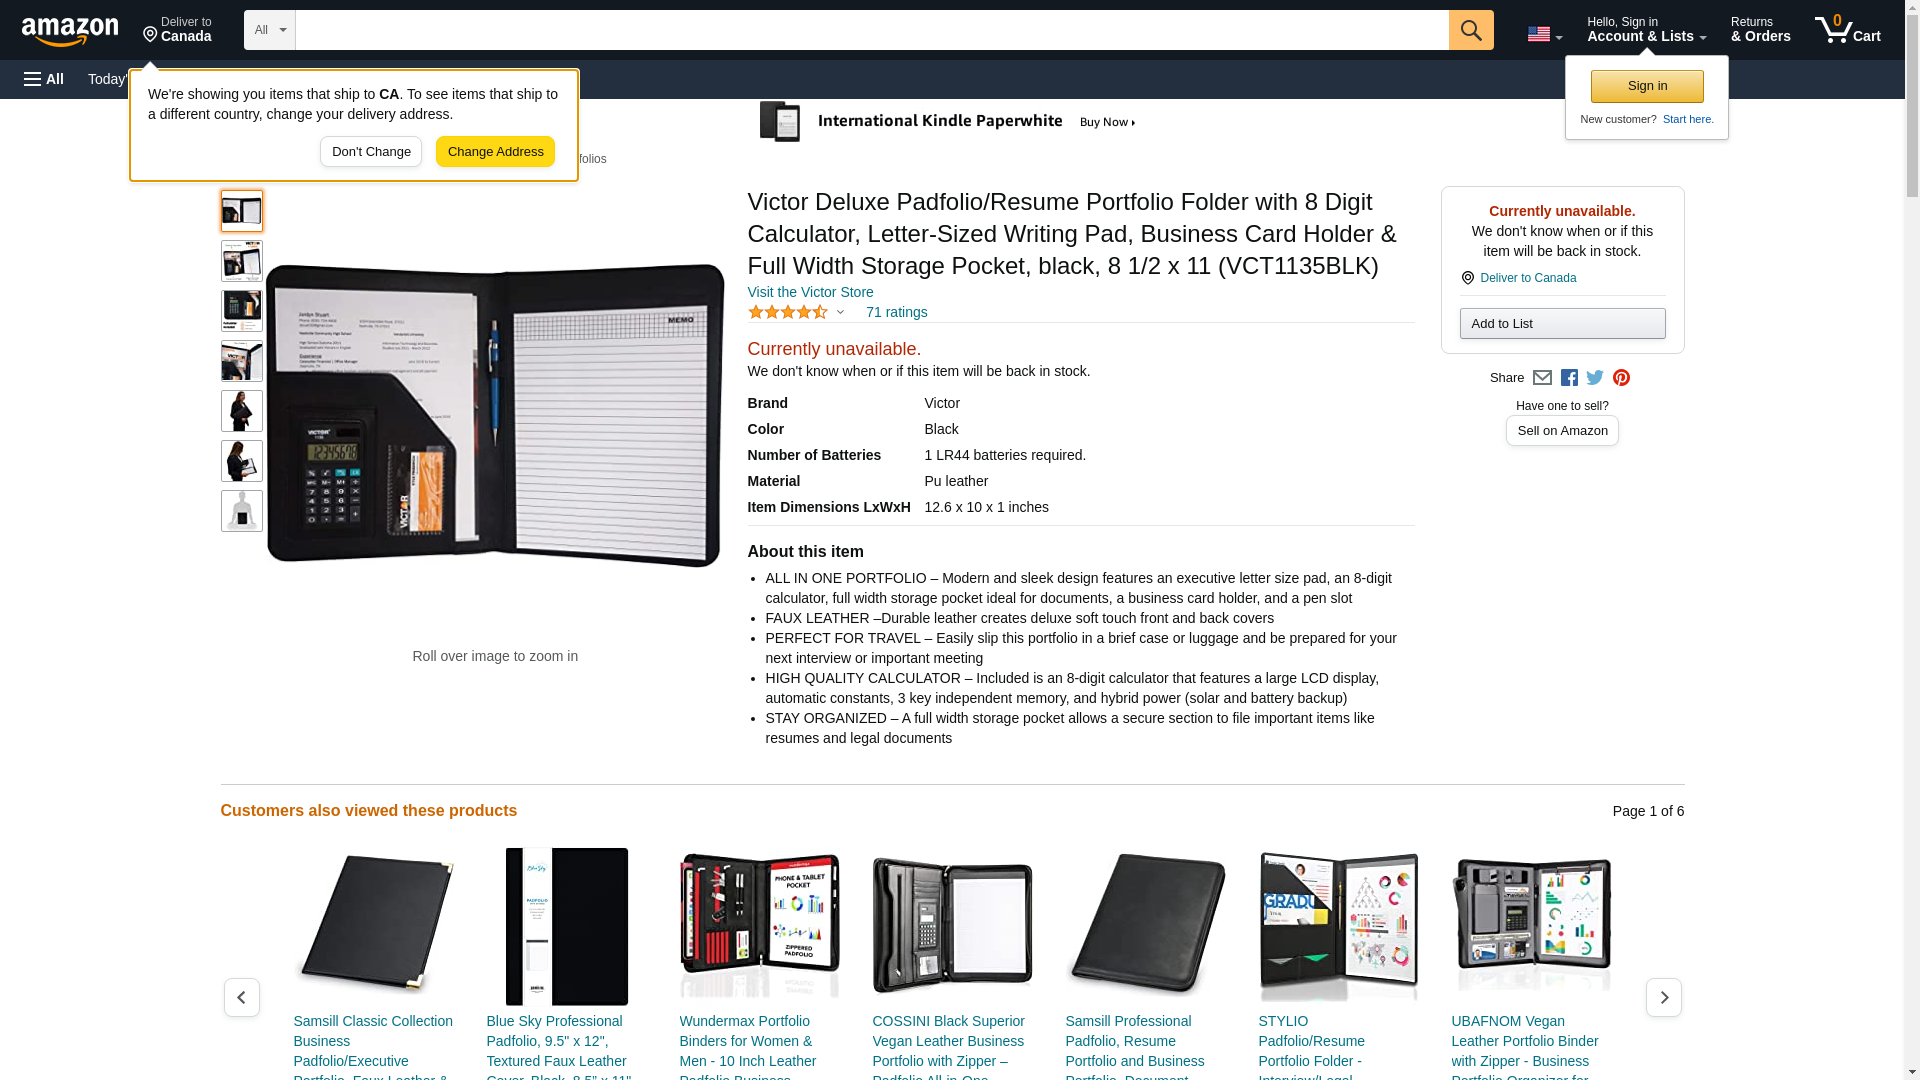
Task: Go to next page of viewed products
Action: [x=1663, y=998]
